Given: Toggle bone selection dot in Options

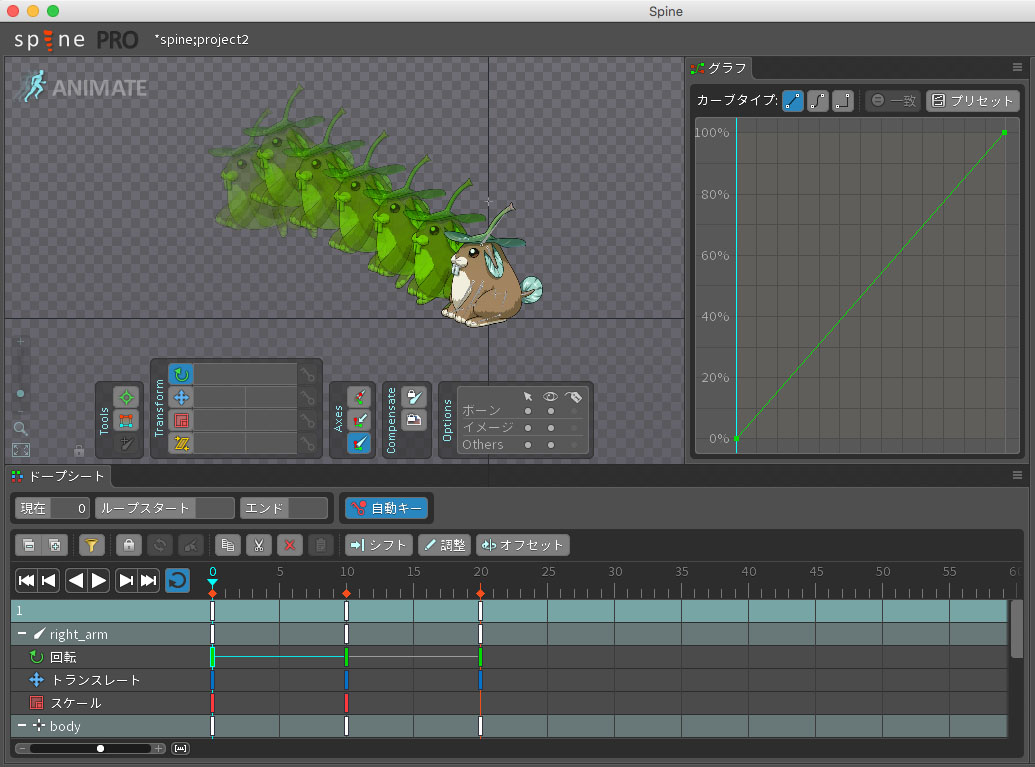Looking at the screenshot, I should click(528, 411).
